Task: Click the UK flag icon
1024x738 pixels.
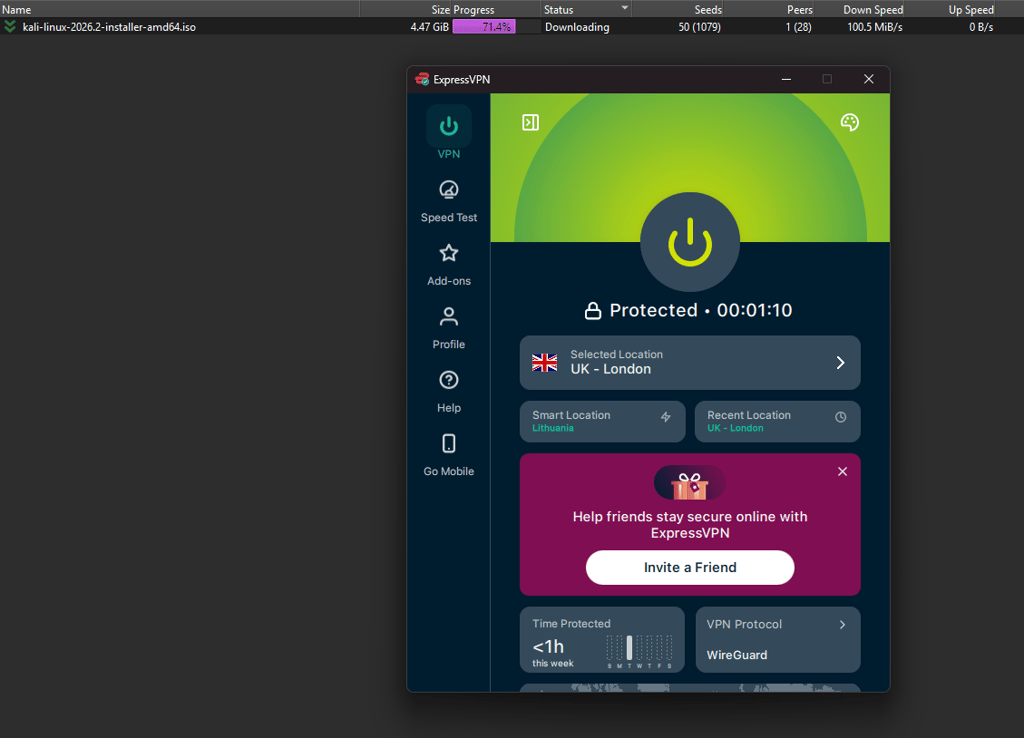Action: [x=545, y=362]
